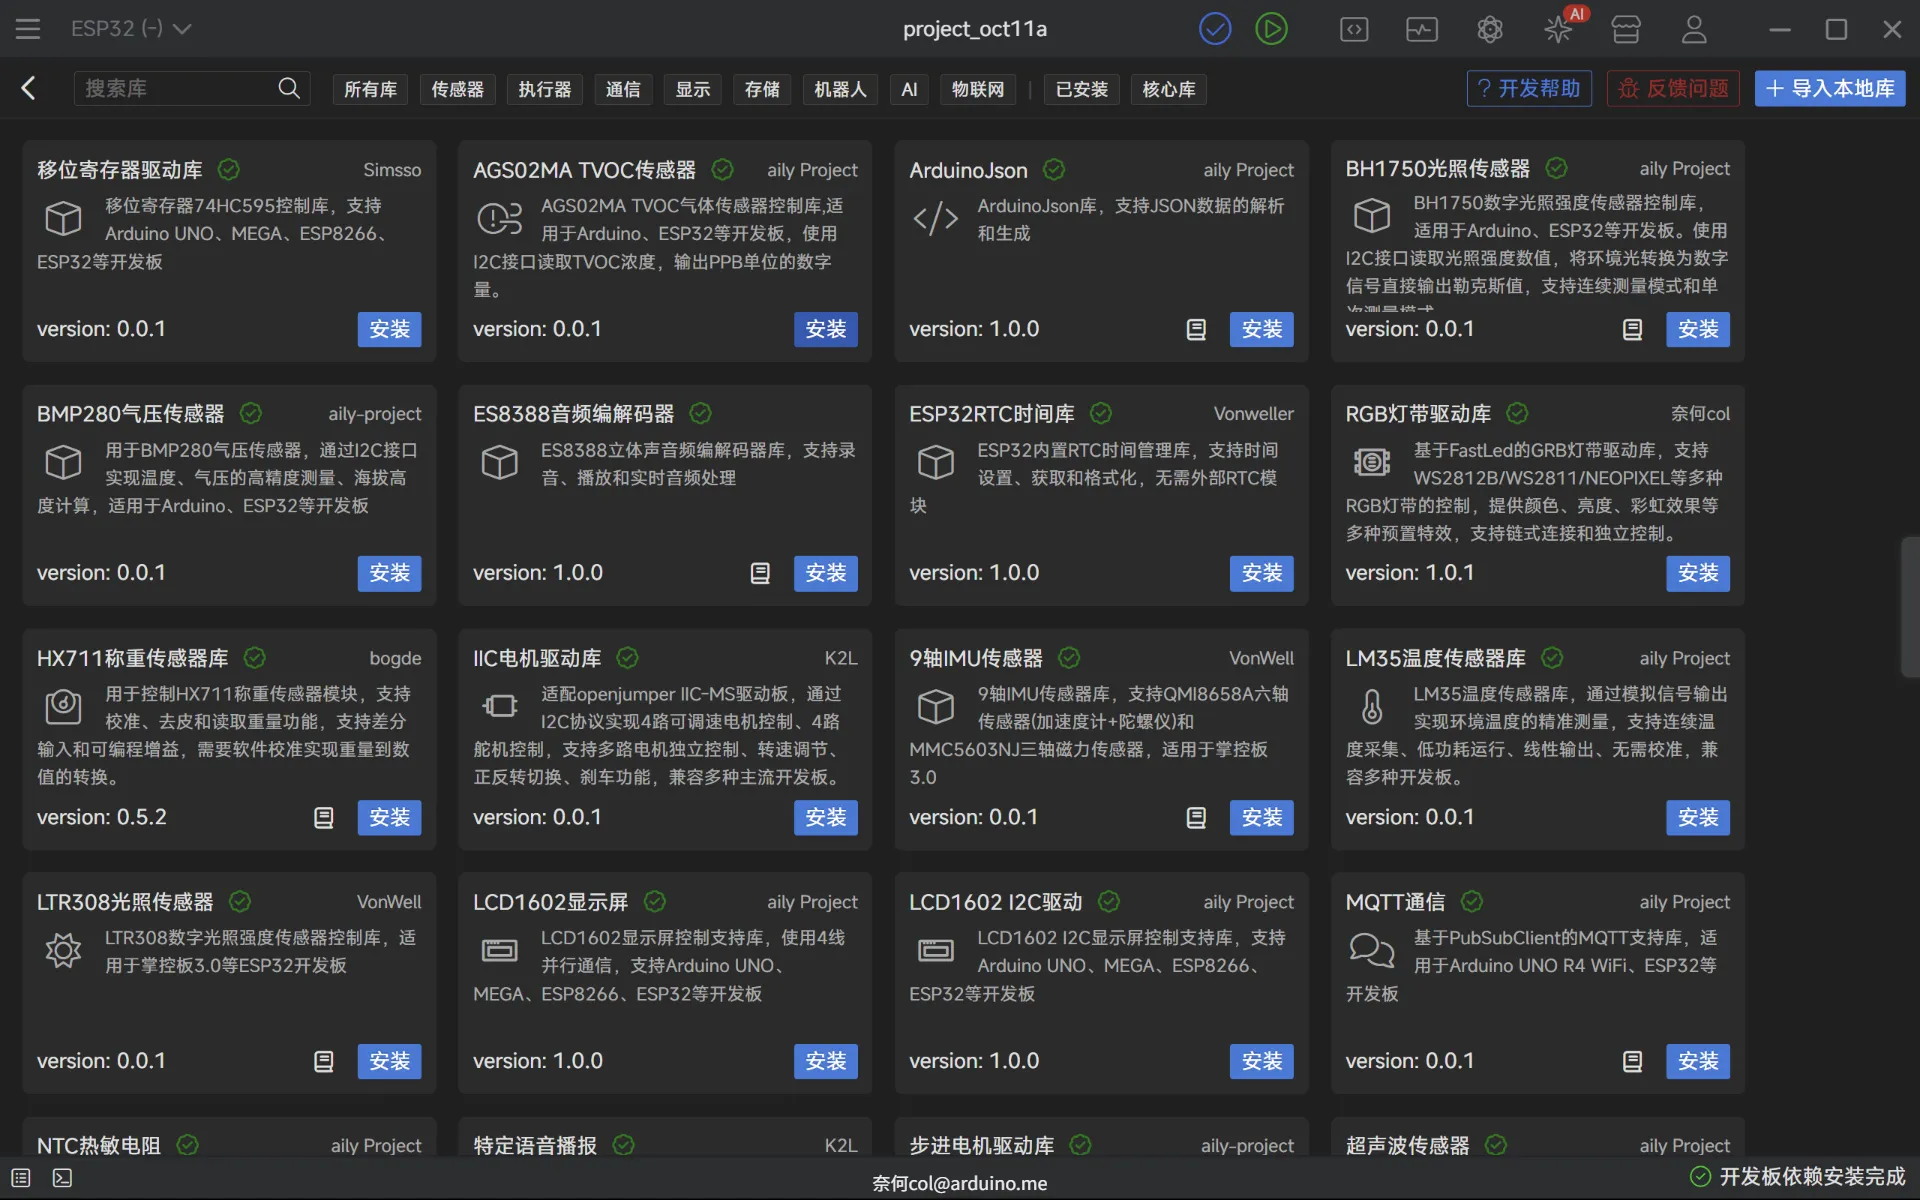Open the atom-shaped tool icon in top bar
Image resolution: width=1920 pixels, height=1200 pixels.
tap(1490, 29)
